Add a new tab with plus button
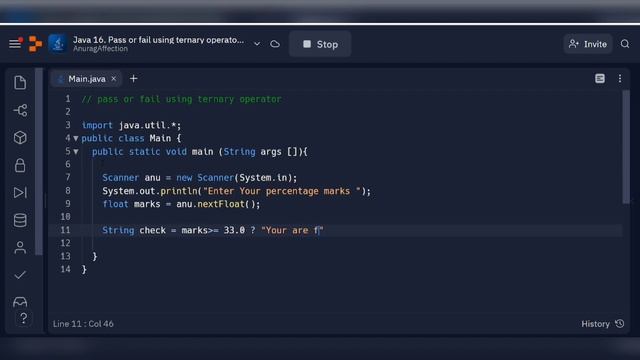Screen dimensions: 640x360 [x=133, y=79]
